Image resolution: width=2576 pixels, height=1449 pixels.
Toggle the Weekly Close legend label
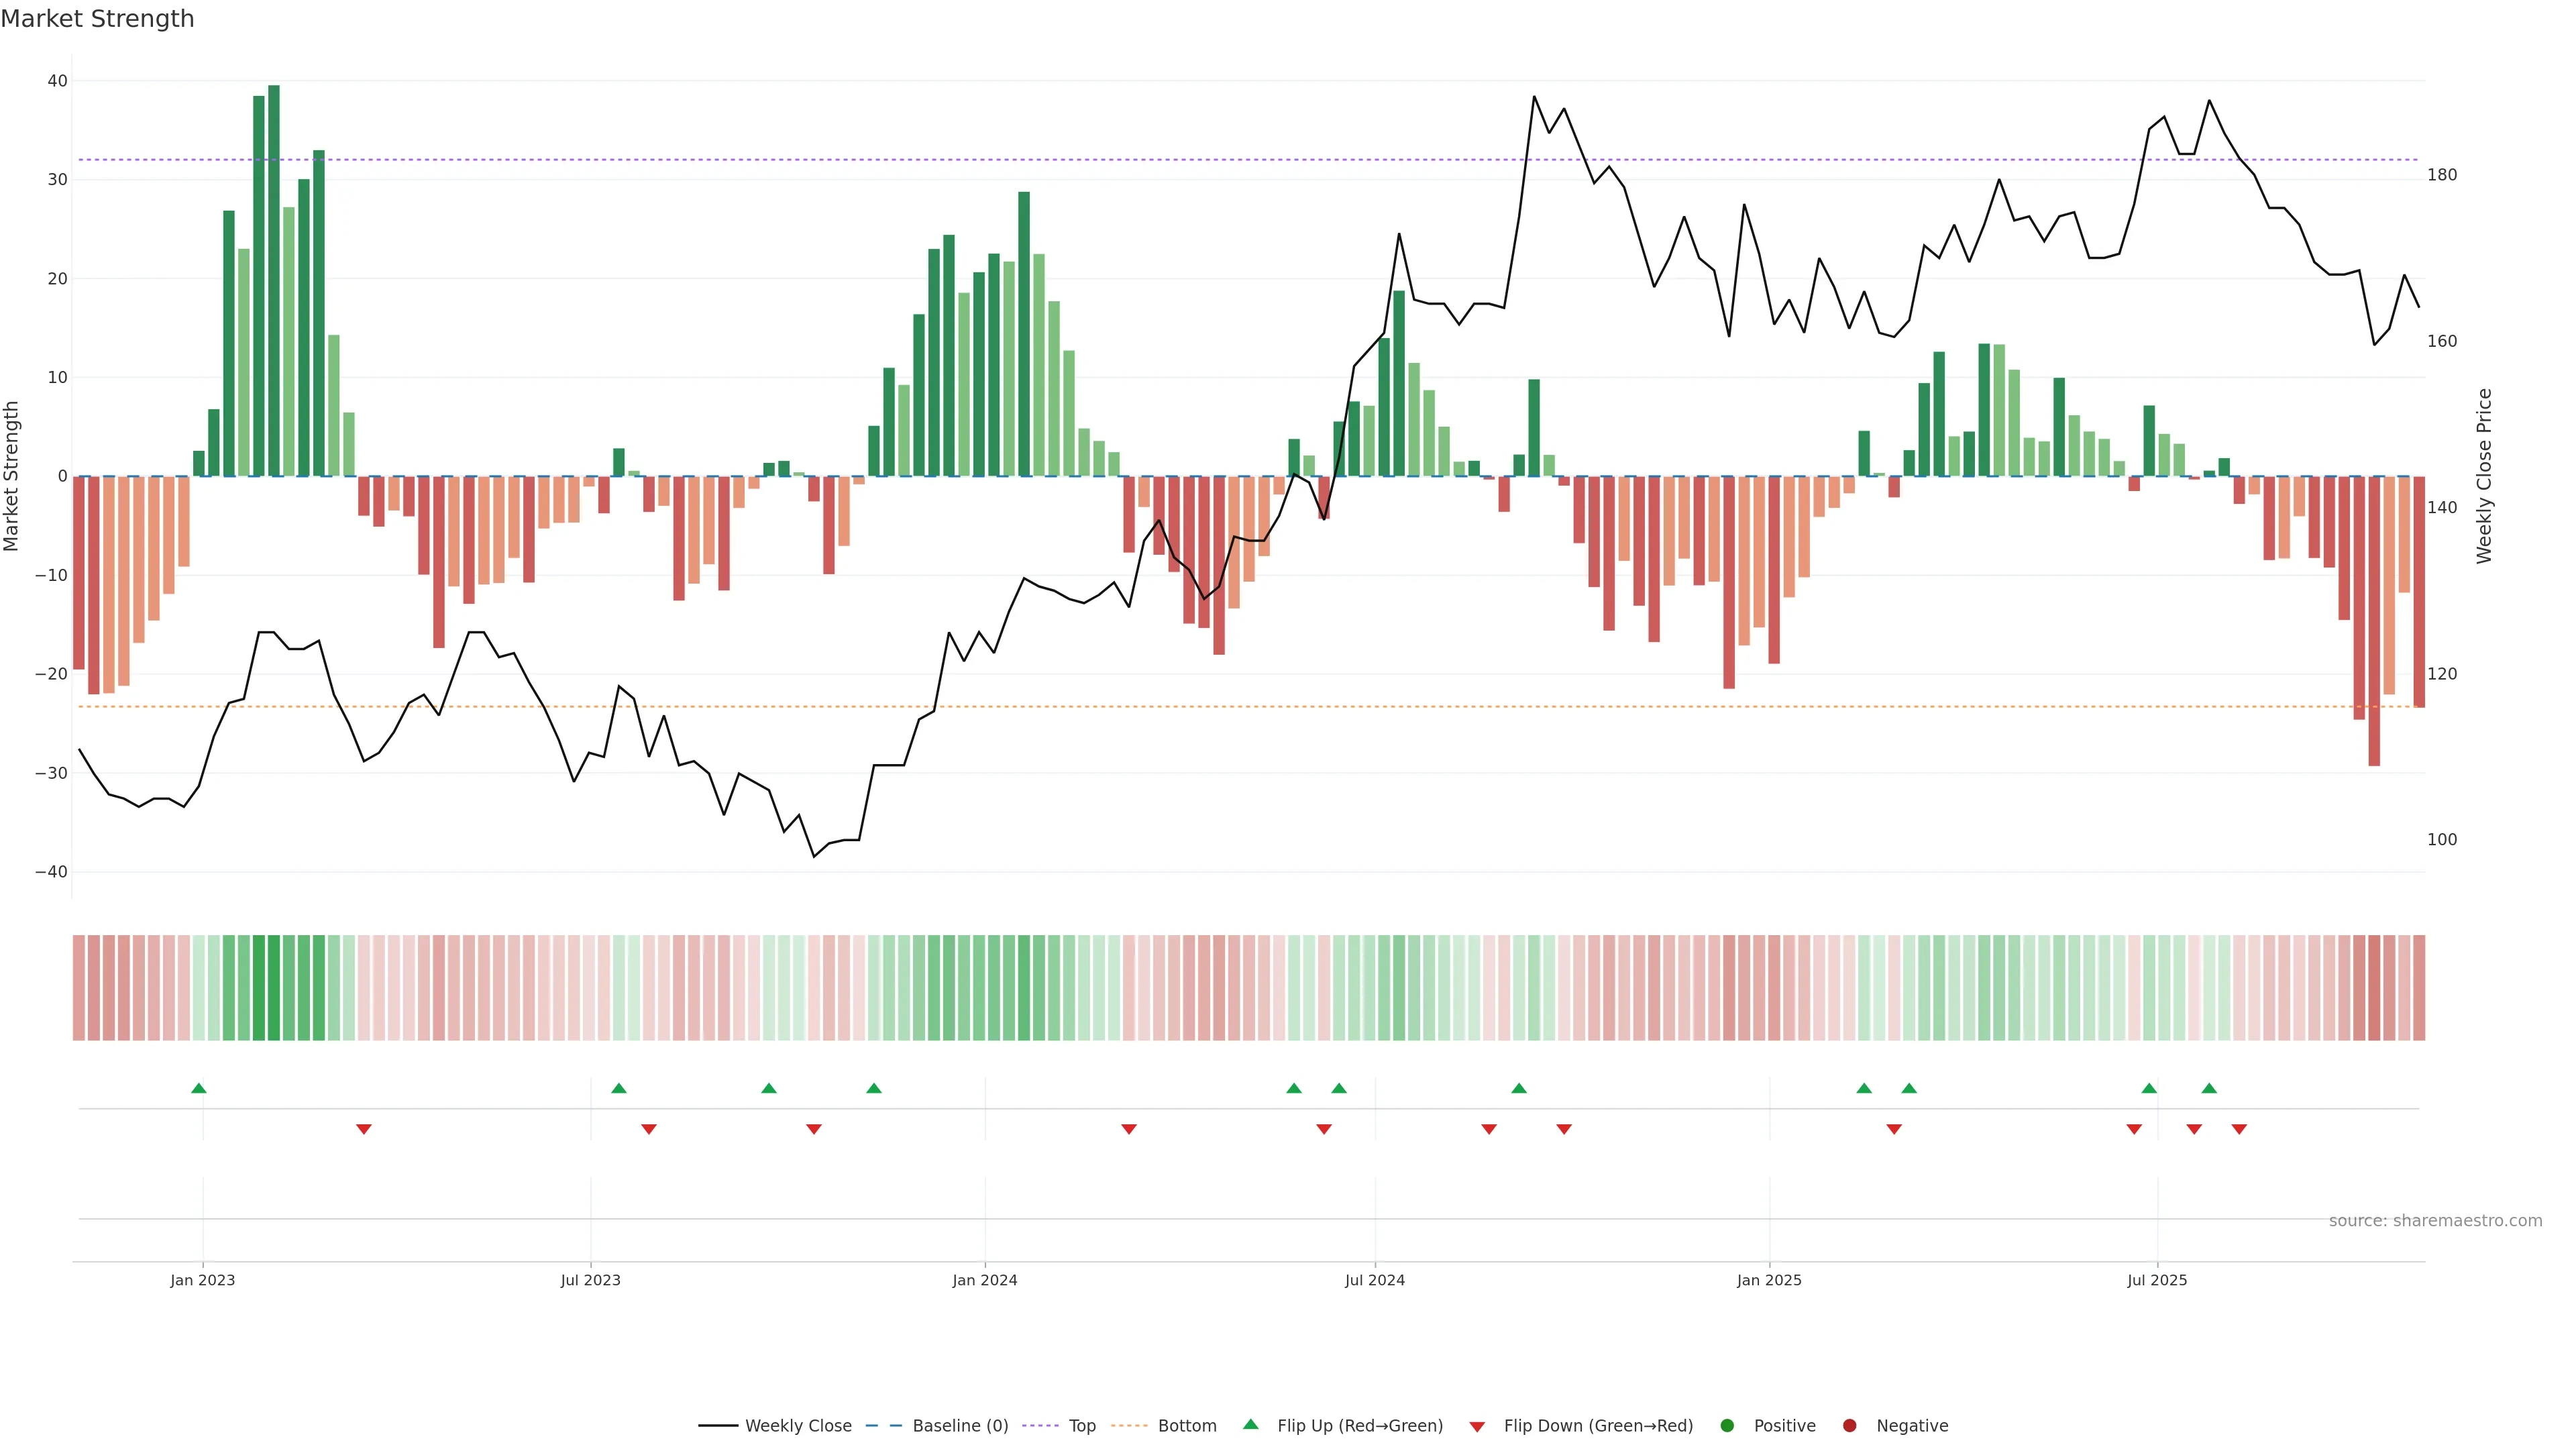(798, 1426)
